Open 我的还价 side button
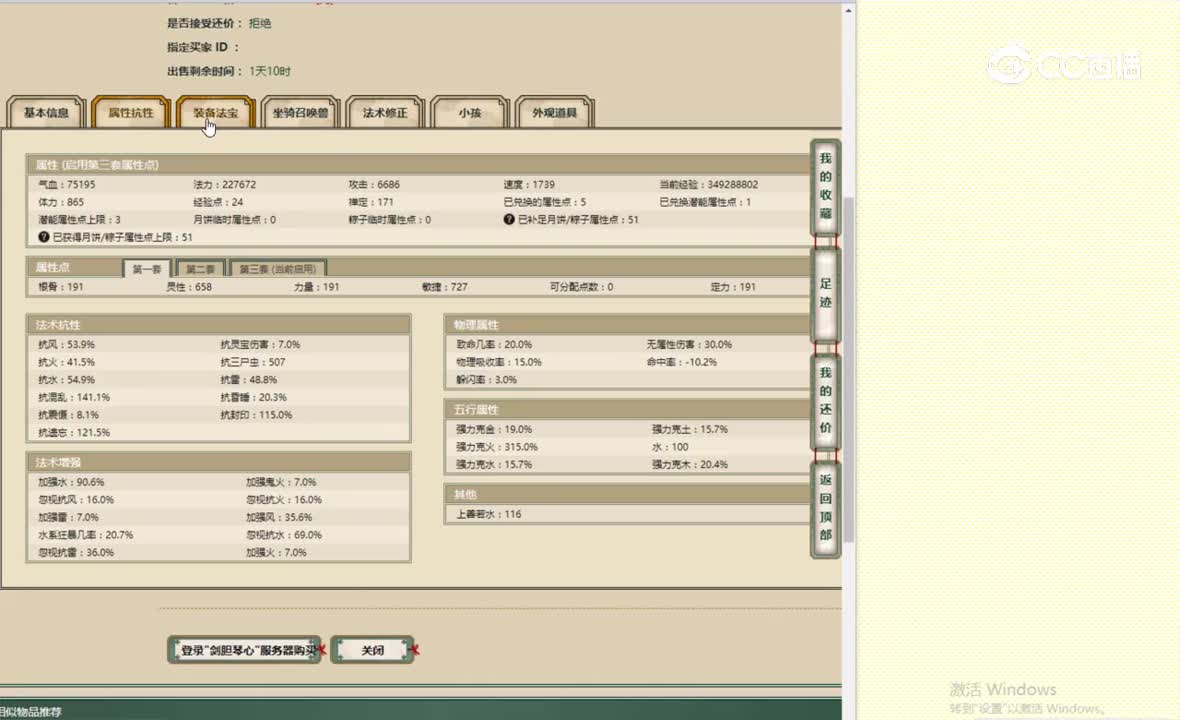 point(826,400)
